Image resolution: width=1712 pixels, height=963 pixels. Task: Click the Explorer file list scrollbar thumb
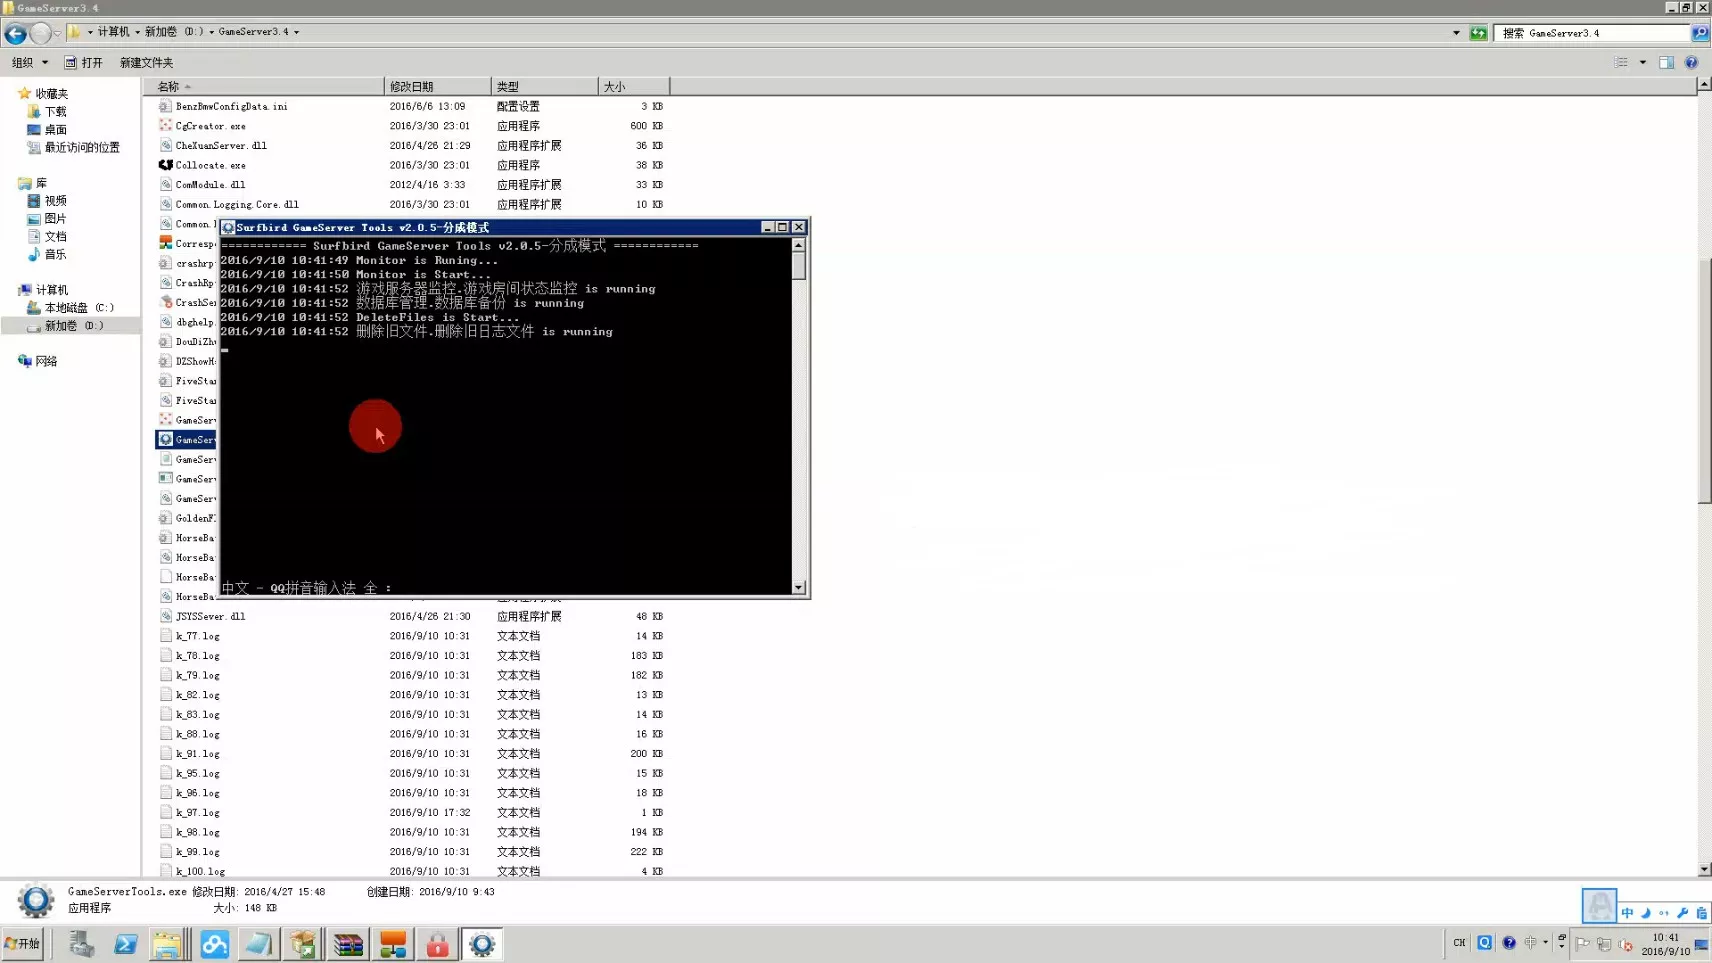click(1704, 380)
